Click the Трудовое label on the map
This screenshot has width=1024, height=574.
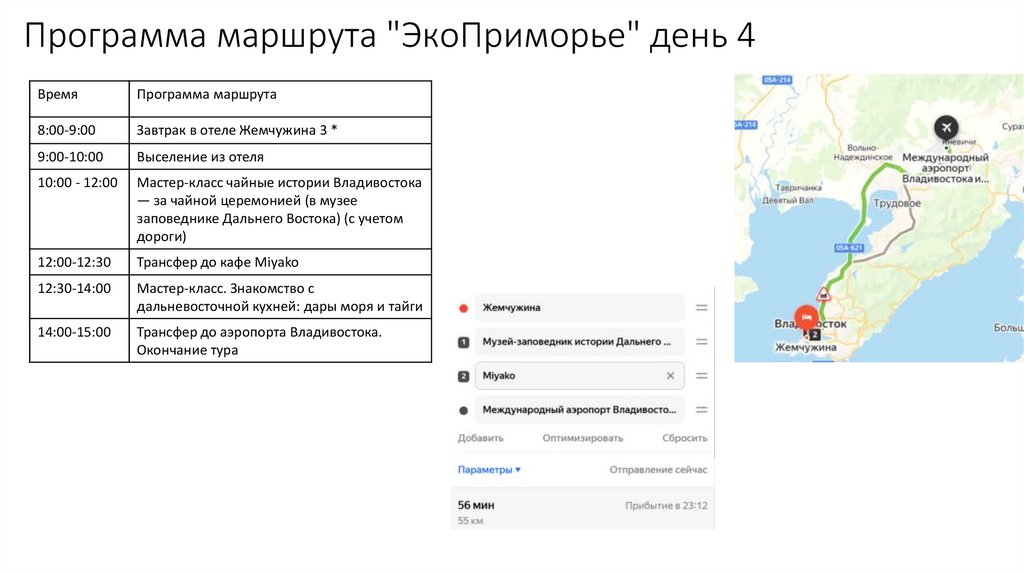pyautogui.click(x=897, y=203)
